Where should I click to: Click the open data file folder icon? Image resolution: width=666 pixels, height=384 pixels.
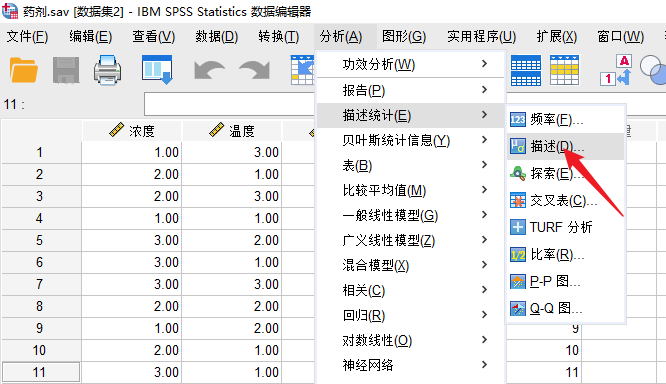tap(24, 70)
